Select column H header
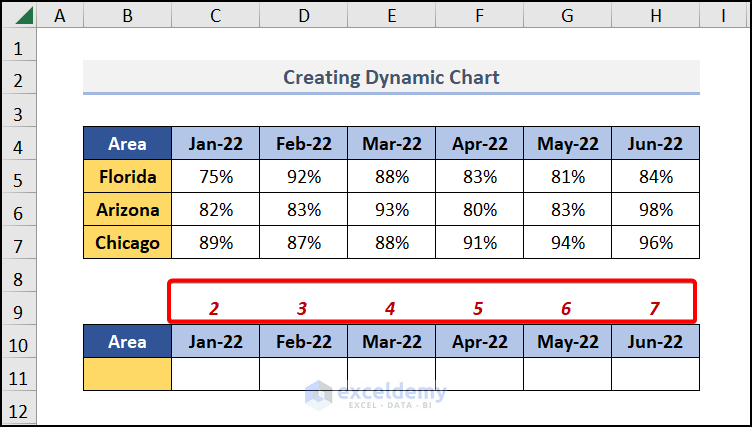 pos(655,16)
